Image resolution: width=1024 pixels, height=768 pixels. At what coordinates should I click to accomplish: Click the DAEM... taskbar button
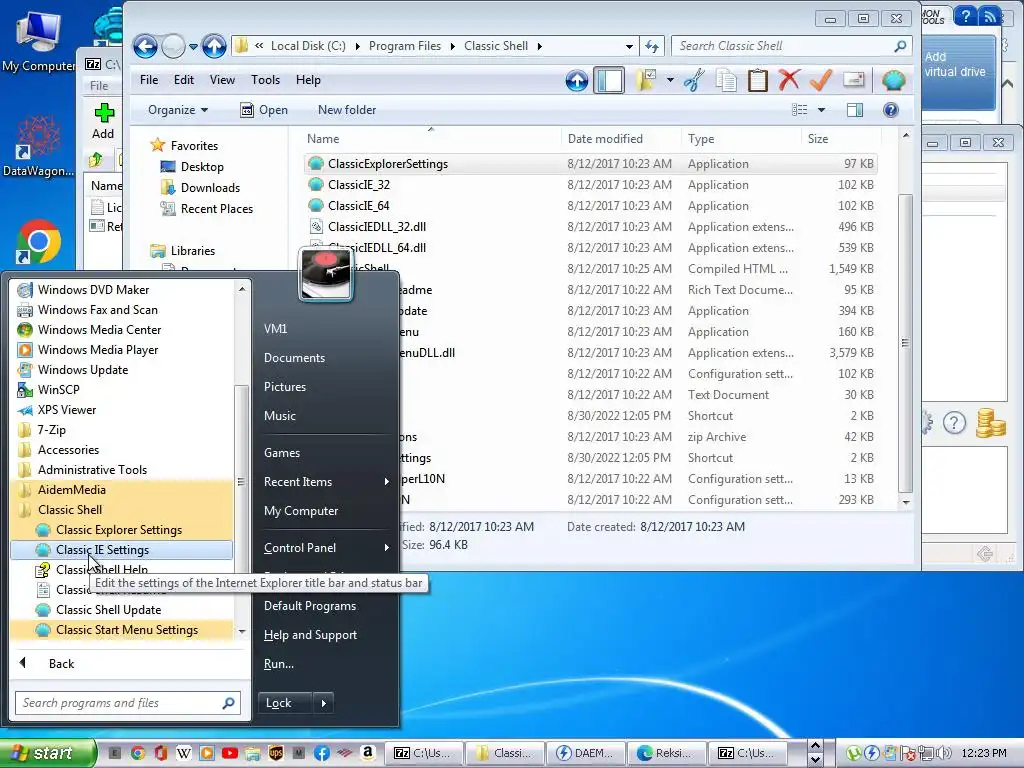coord(586,753)
